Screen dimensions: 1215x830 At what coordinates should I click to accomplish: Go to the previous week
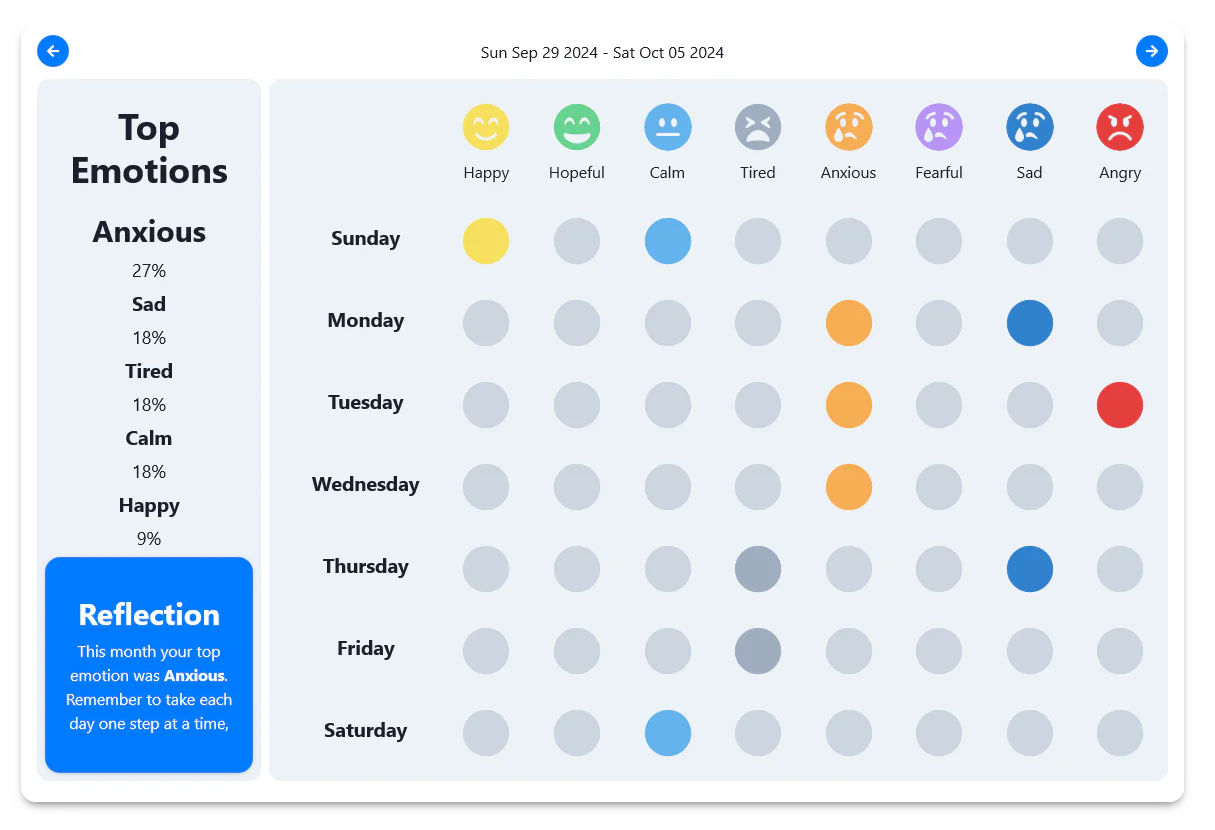(53, 51)
